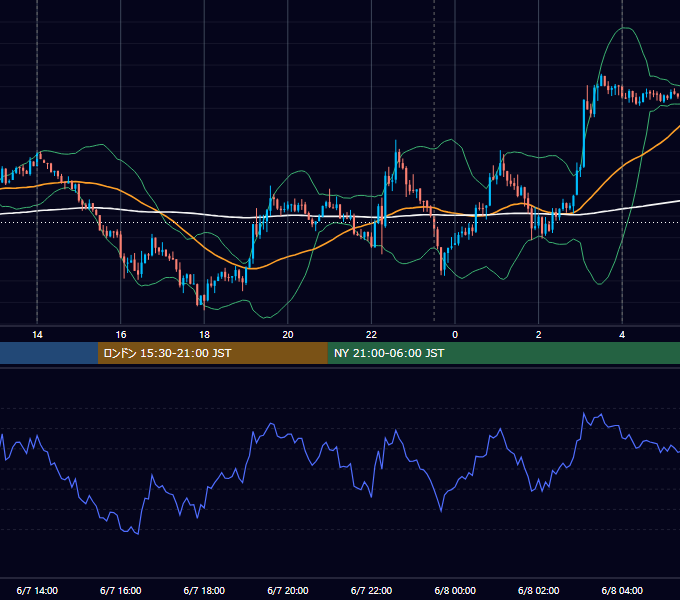Select the NY 21:00-06:00 JST session bar
The image size is (680, 600).
coord(503,353)
